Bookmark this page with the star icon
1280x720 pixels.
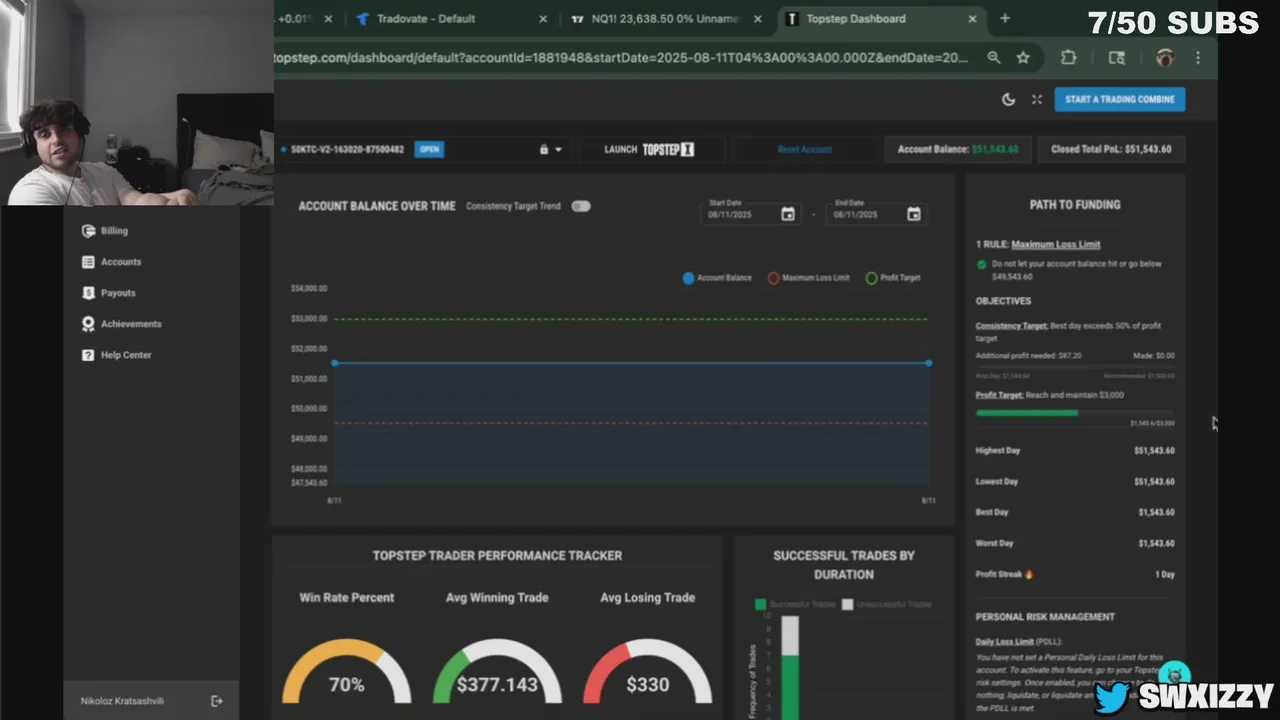[1023, 58]
